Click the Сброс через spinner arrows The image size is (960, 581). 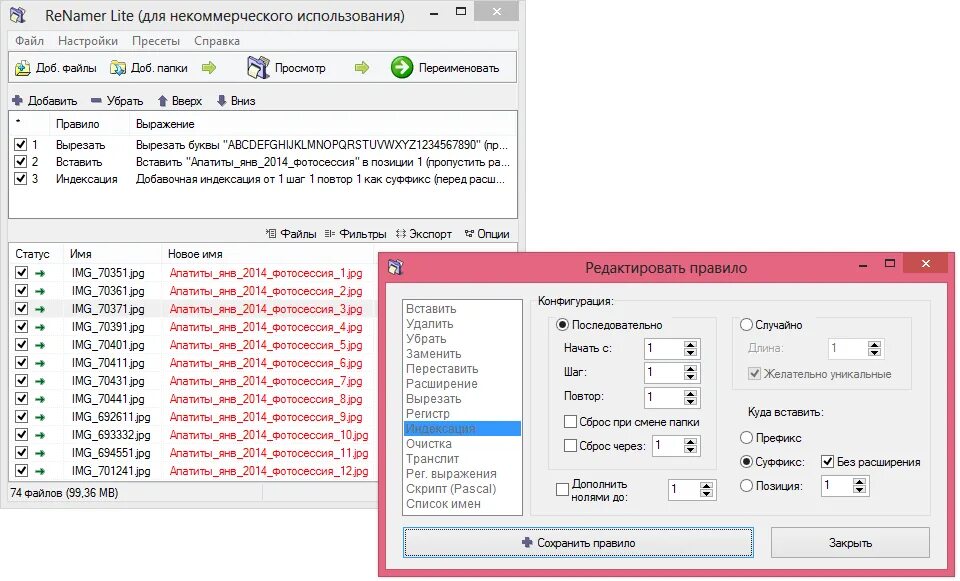(691, 446)
